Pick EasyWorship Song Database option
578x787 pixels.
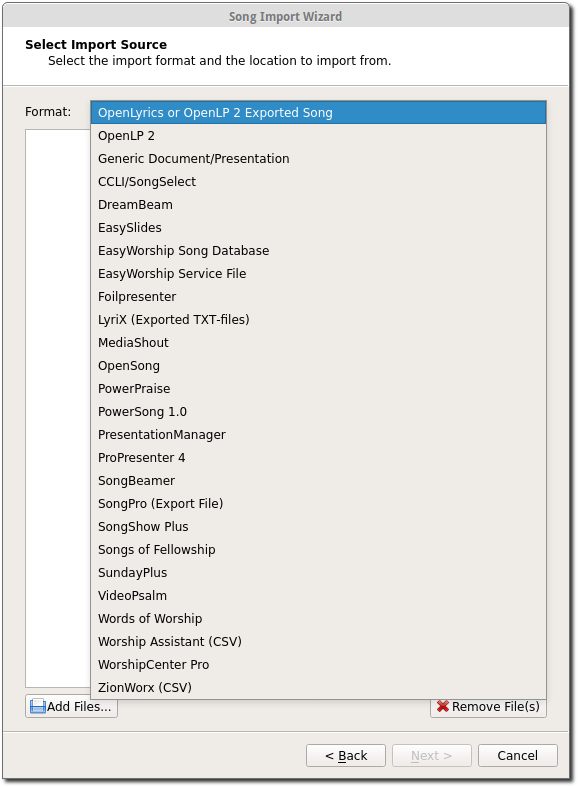point(318,250)
